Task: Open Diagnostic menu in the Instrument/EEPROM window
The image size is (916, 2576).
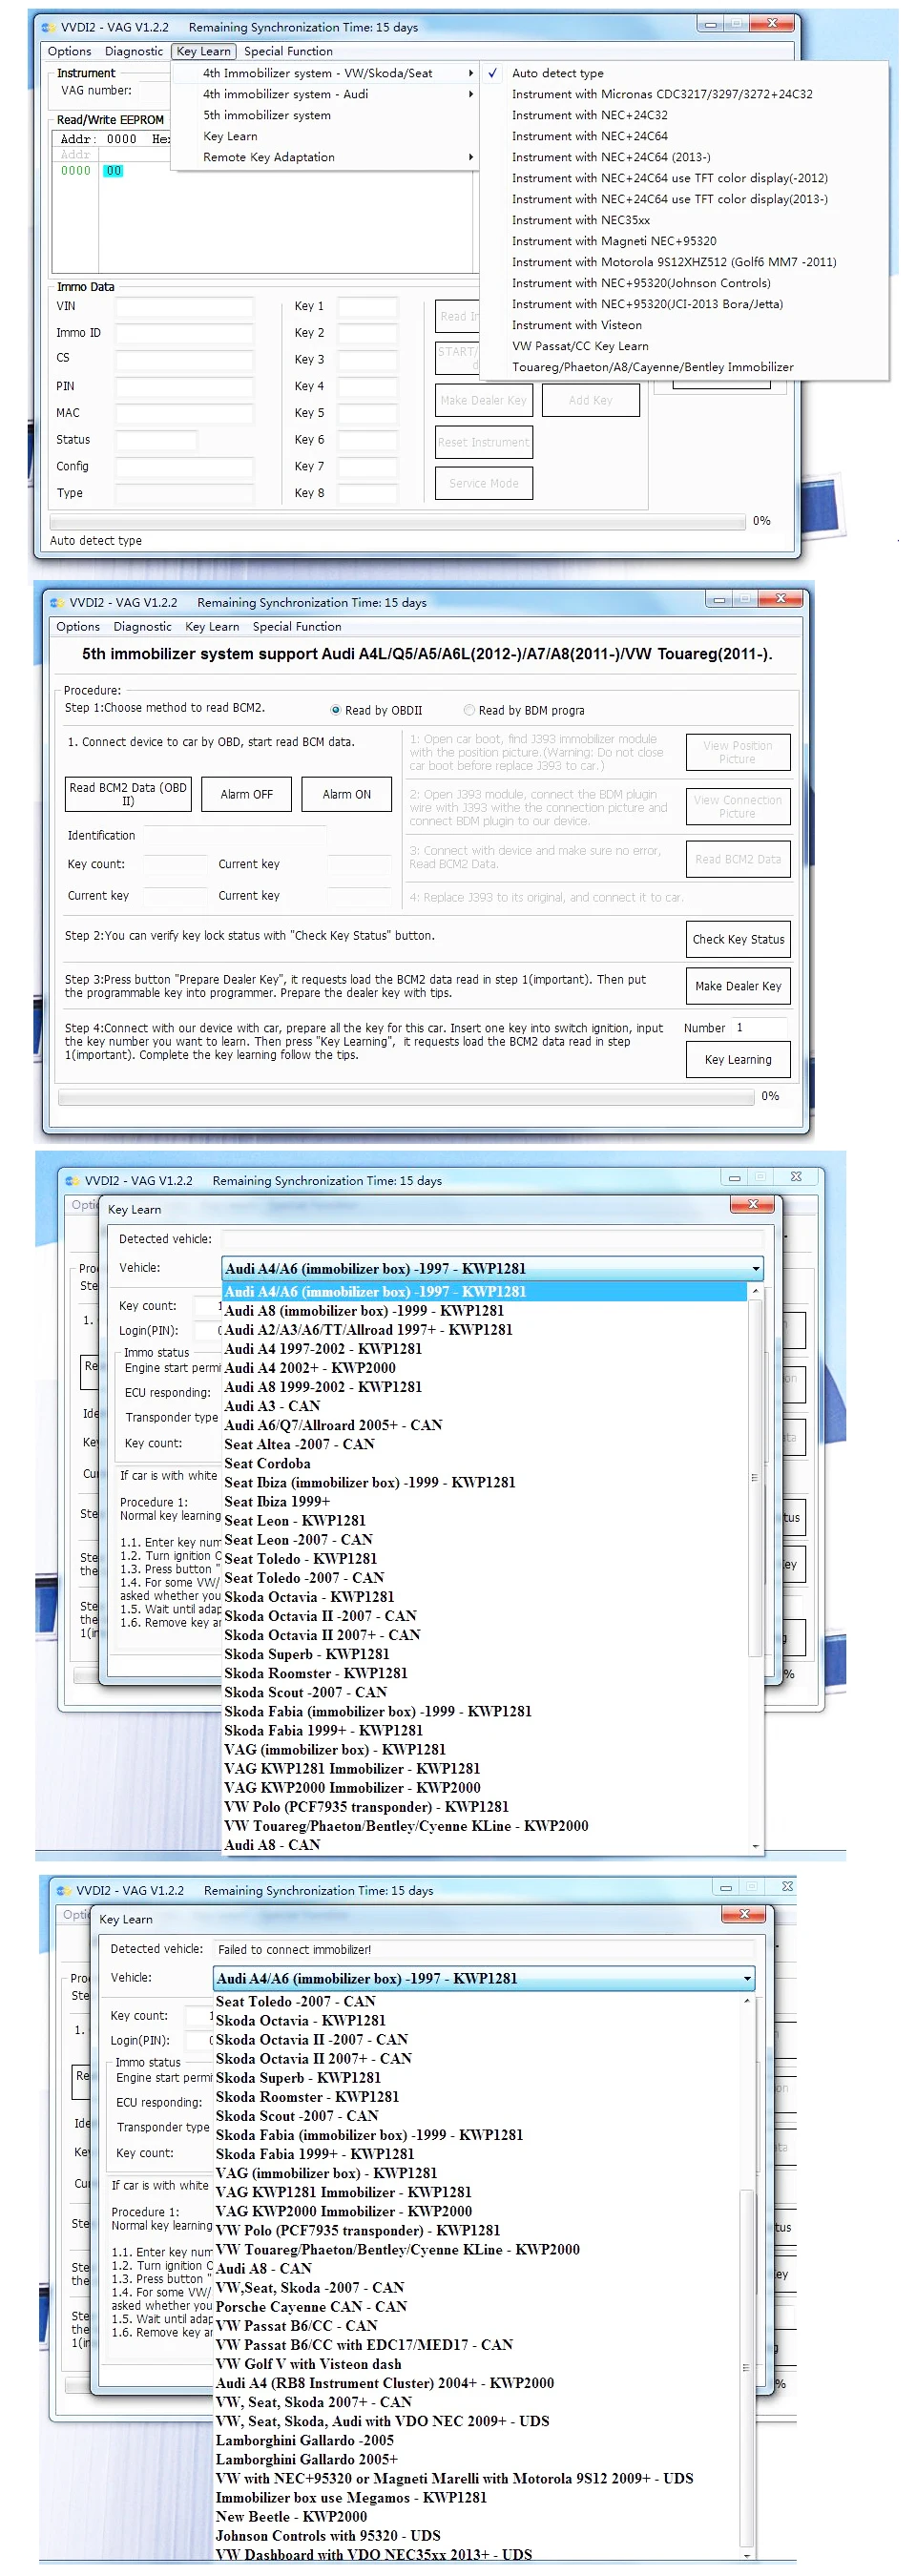Action: pos(134,51)
